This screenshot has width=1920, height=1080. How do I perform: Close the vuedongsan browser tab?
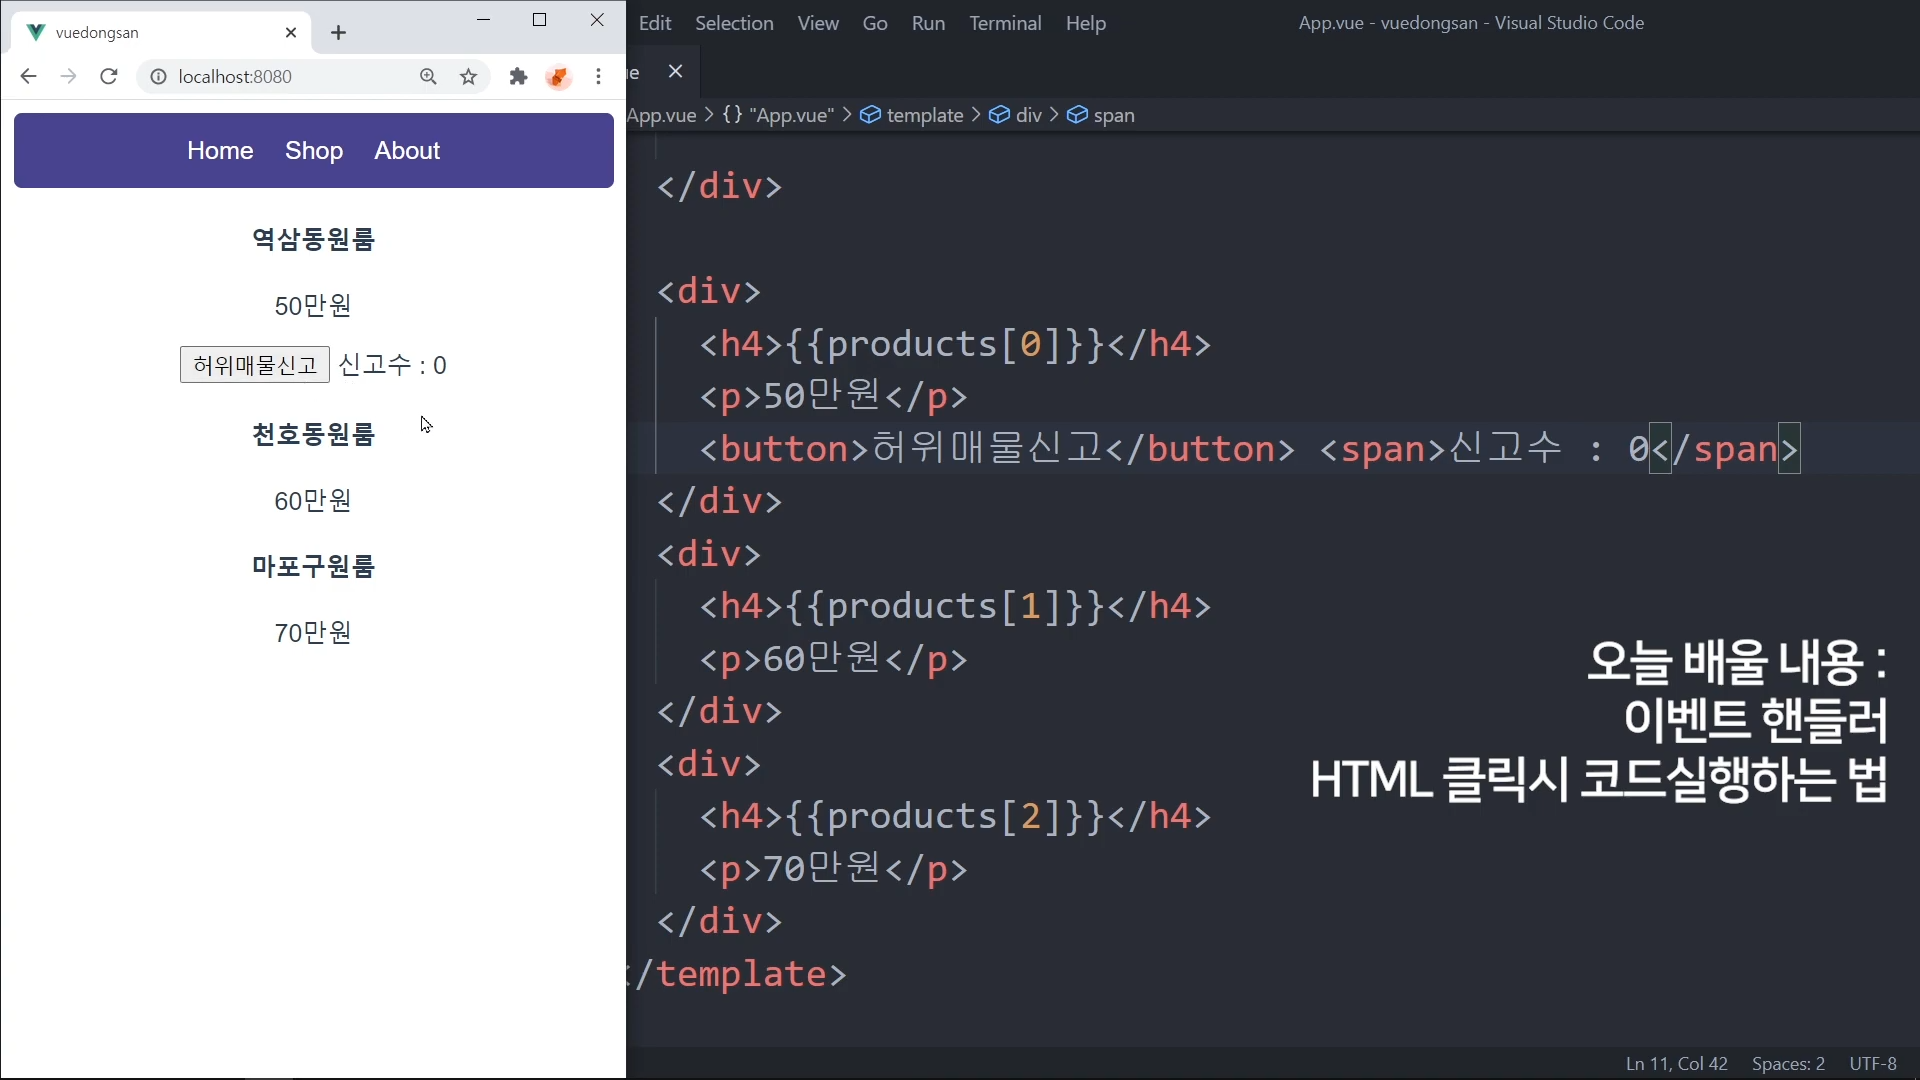click(291, 33)
